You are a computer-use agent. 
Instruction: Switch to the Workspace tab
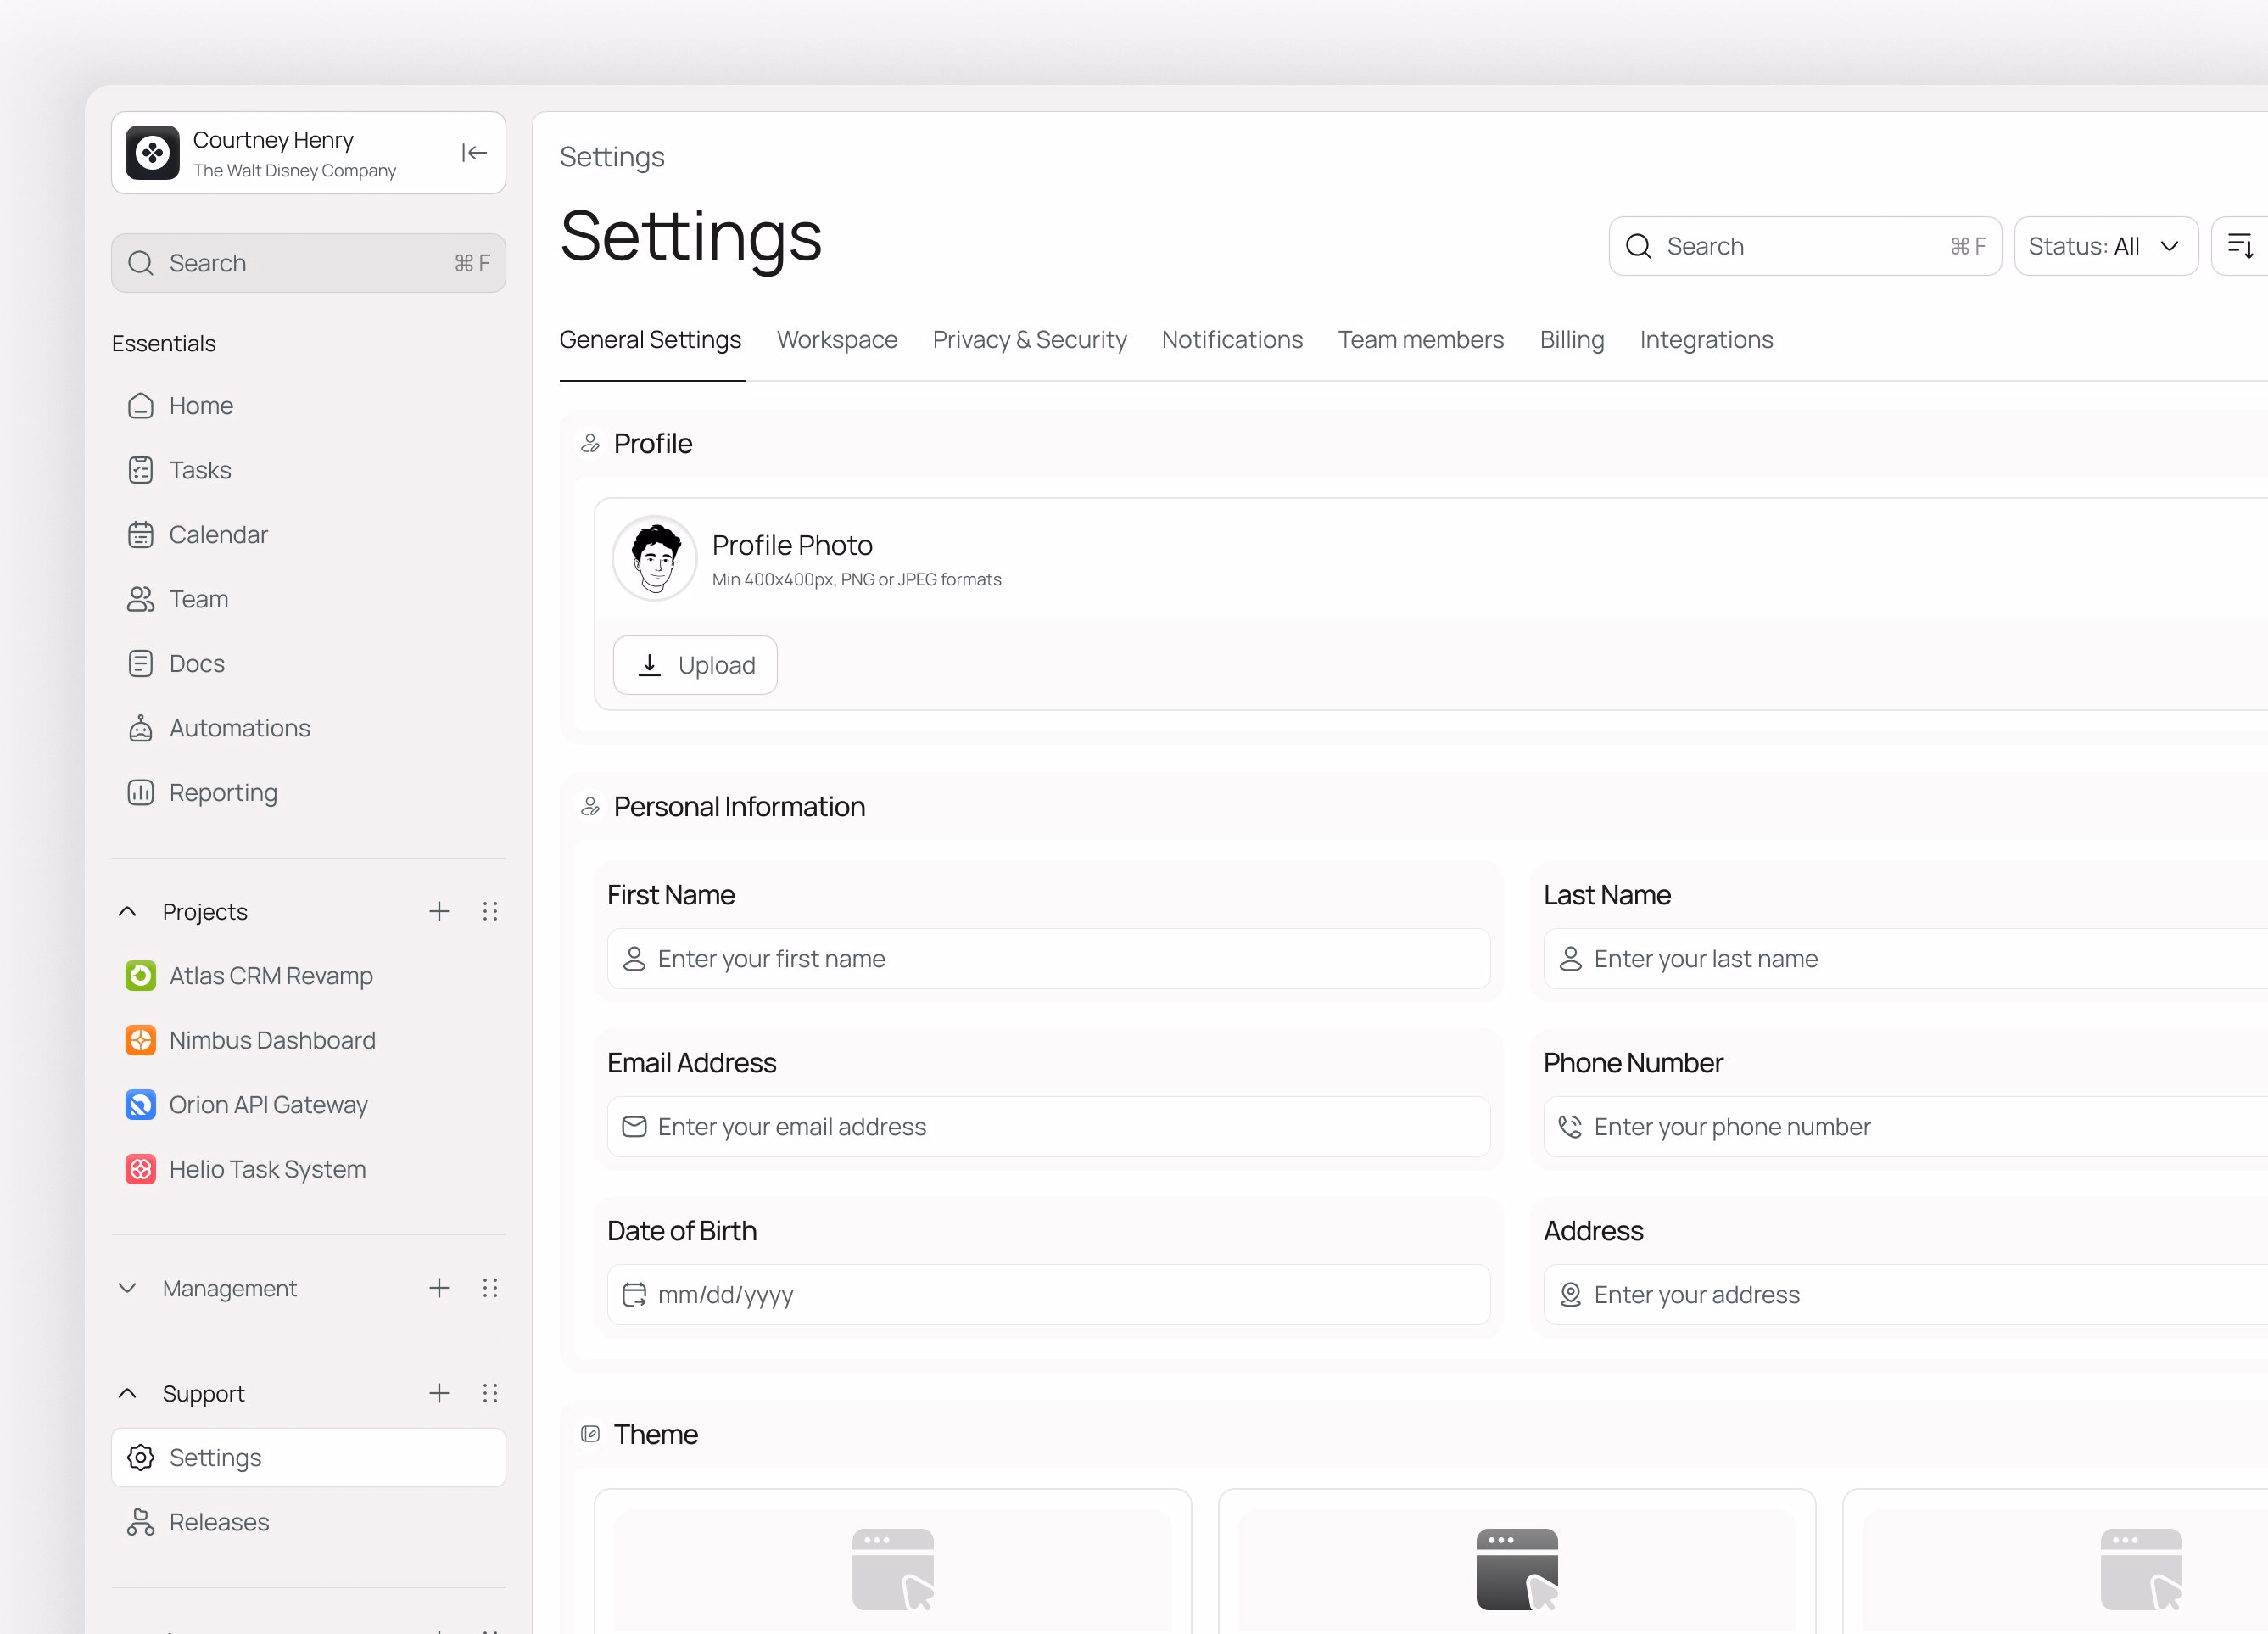[x=837, y=340]
